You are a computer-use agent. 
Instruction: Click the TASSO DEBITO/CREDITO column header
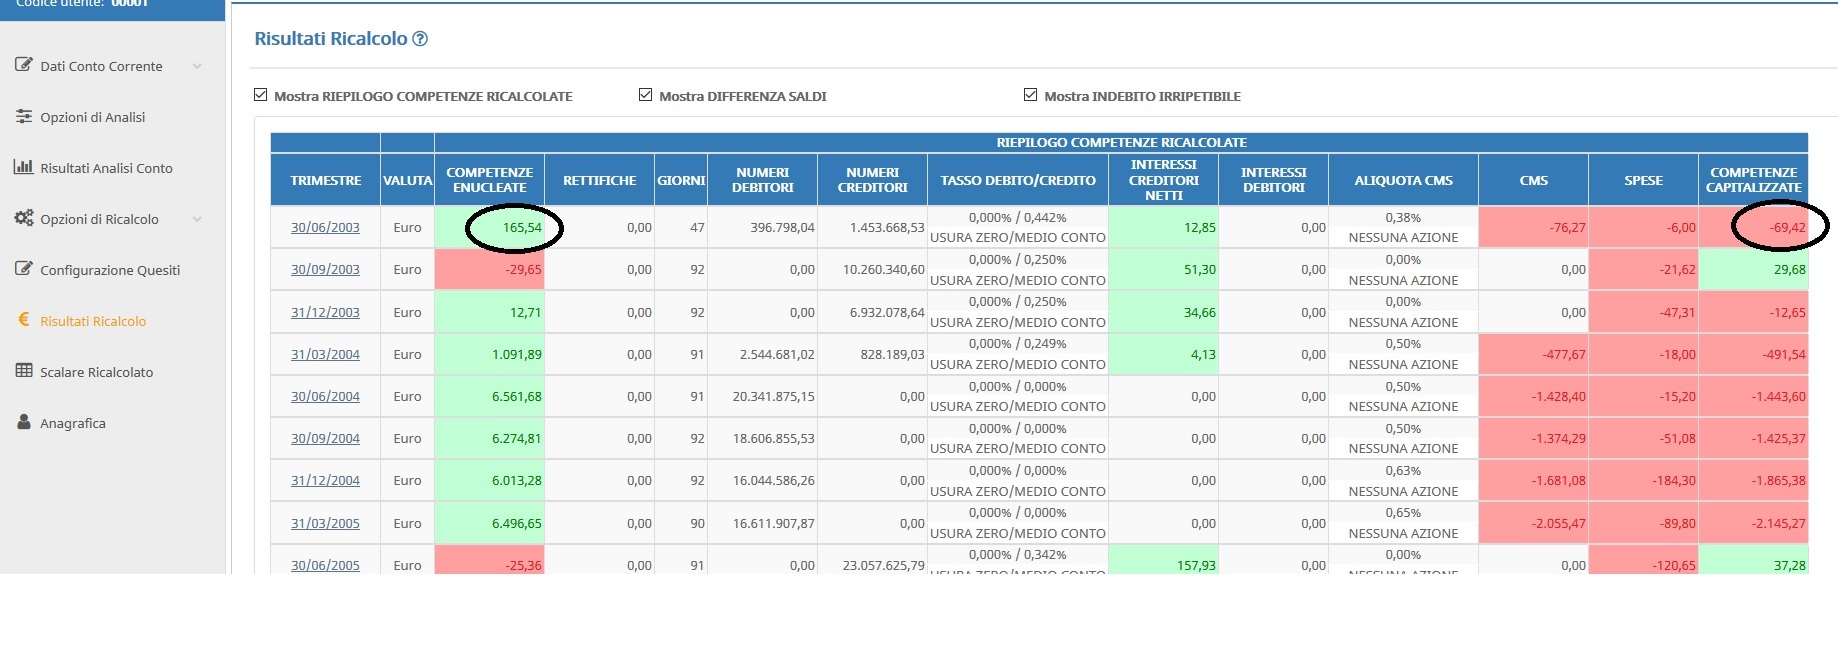[1018, 180]
